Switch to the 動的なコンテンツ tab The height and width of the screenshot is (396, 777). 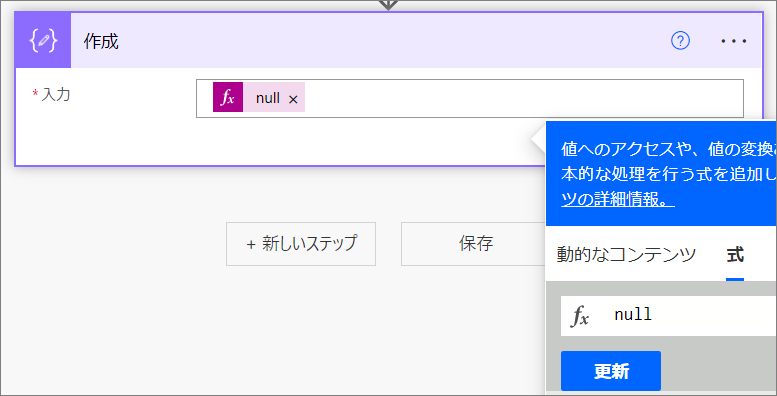626,255
